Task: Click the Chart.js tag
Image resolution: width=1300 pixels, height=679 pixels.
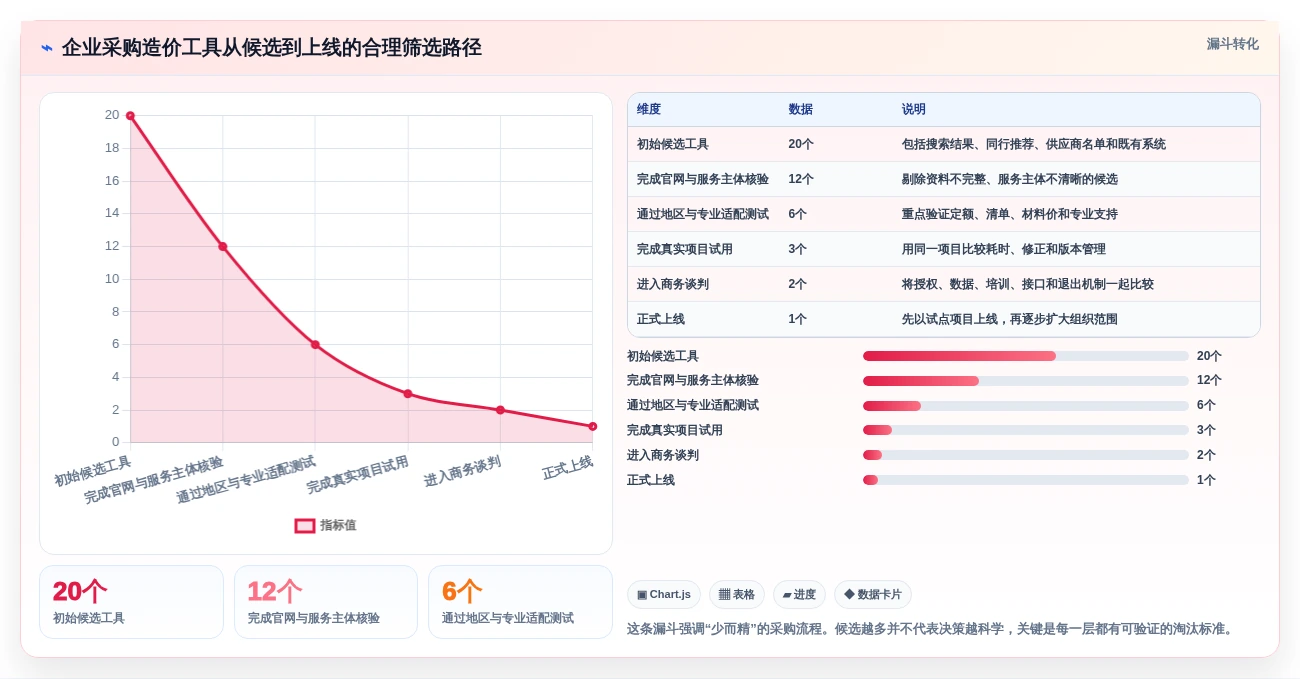Action: pyautogui.click(x=664, y=594)
